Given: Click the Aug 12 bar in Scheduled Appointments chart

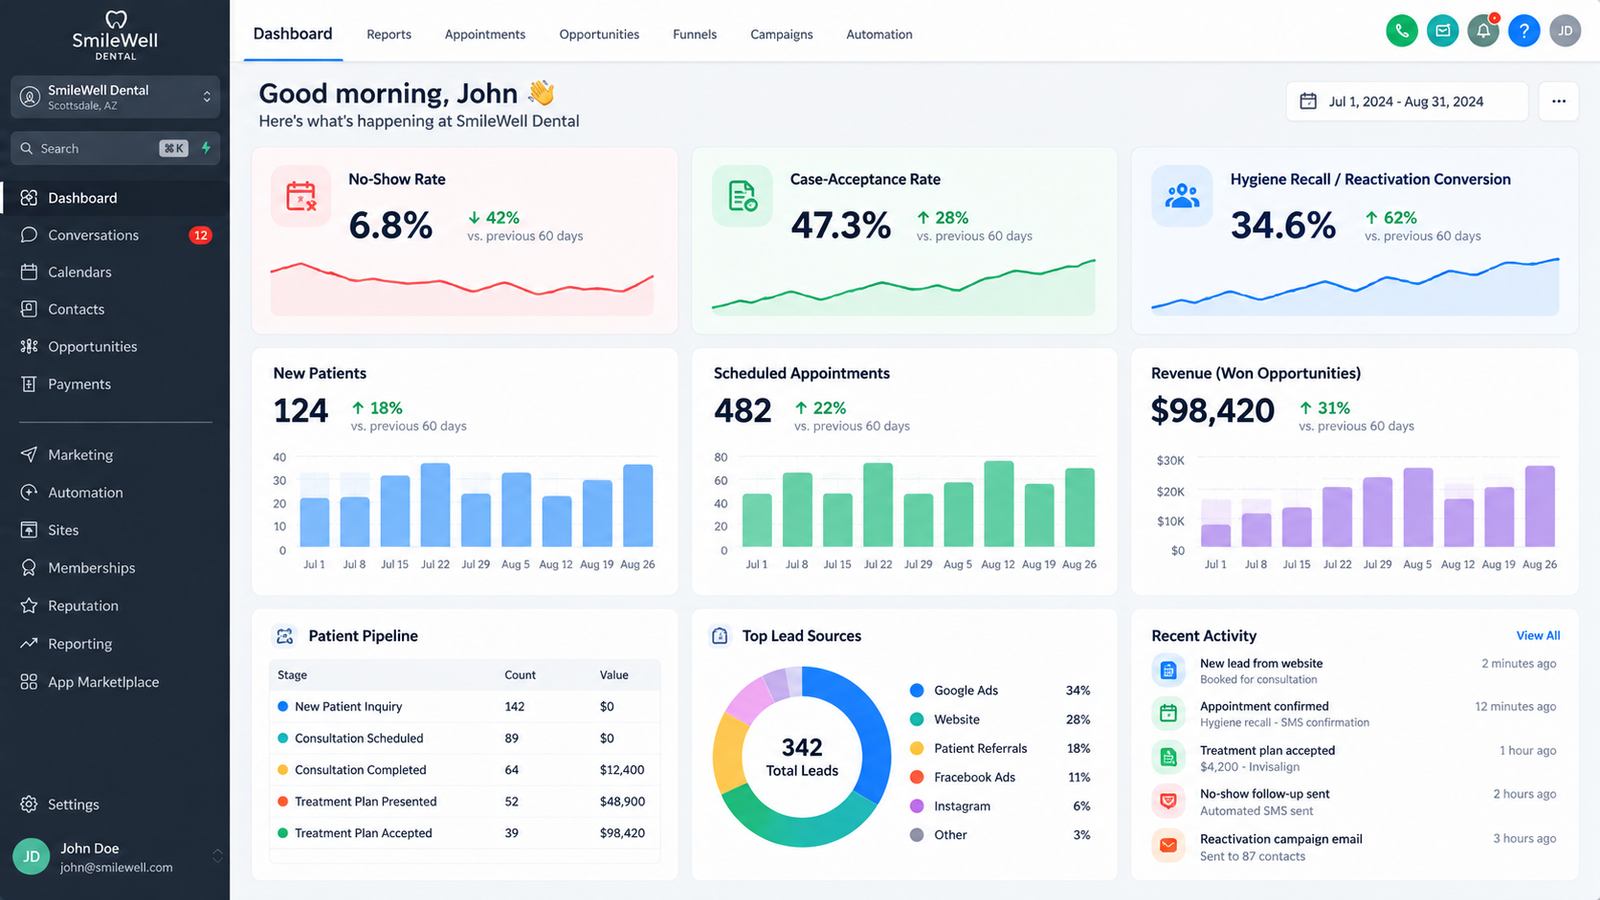Looking at the screenshot, I should click(999, 504).
